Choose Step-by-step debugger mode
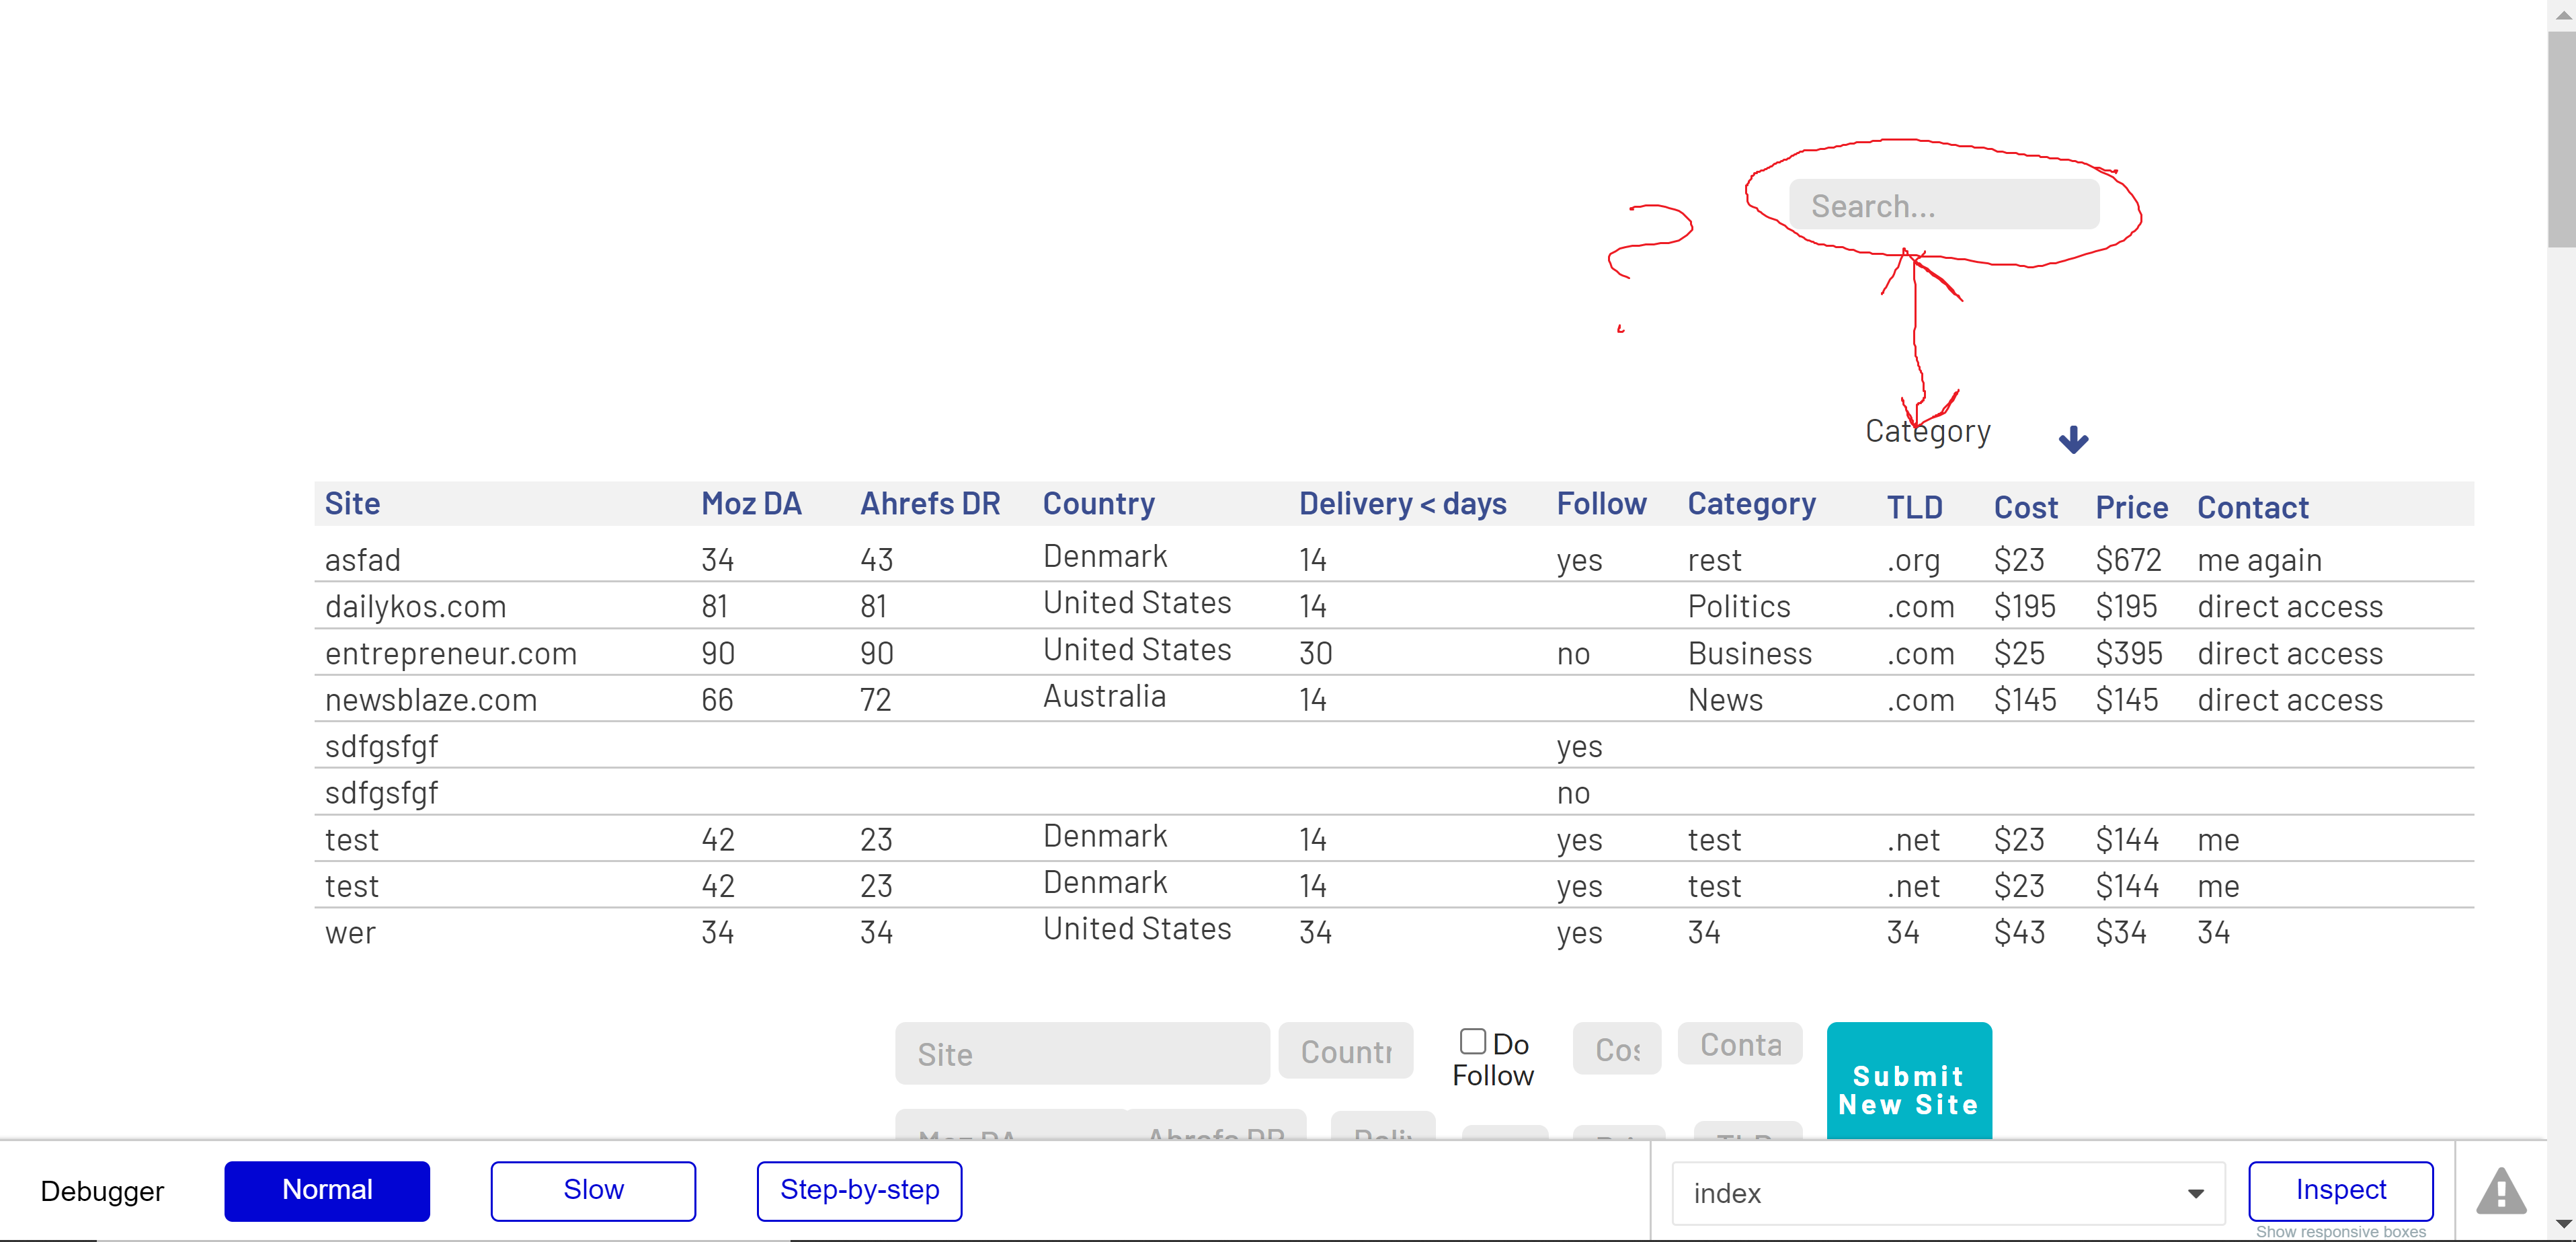This screenshot has height=1242, width=2576. tap(859, 1190)
